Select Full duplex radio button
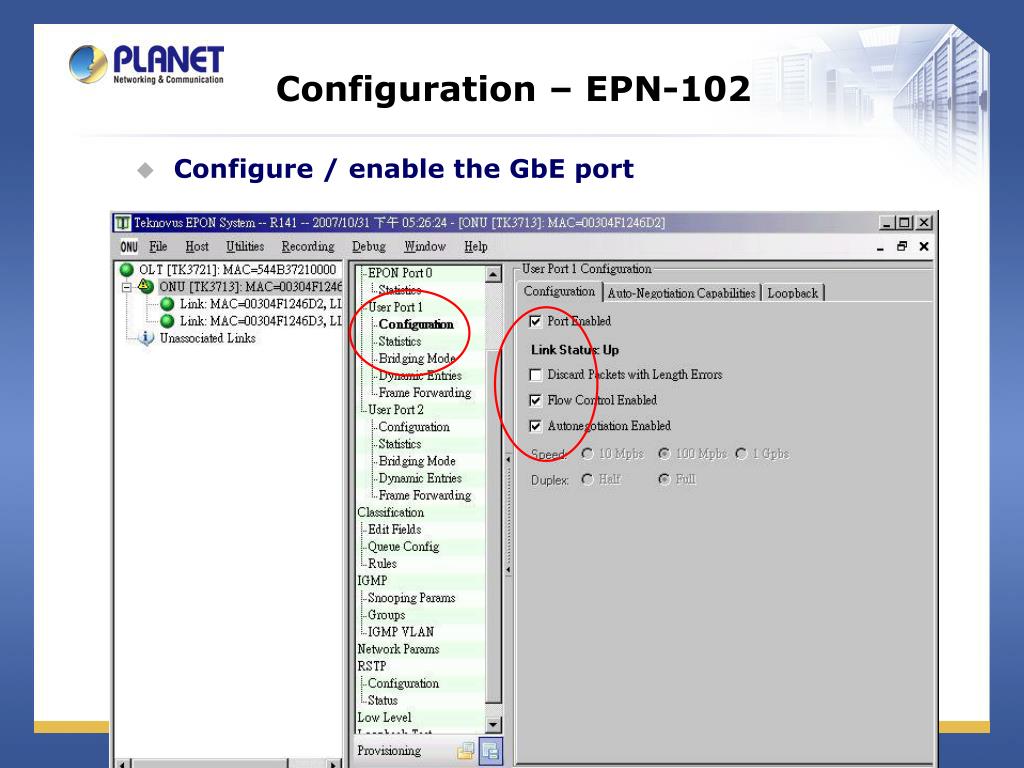Screen dimensions: 1024x768 [x=664, y=479]
